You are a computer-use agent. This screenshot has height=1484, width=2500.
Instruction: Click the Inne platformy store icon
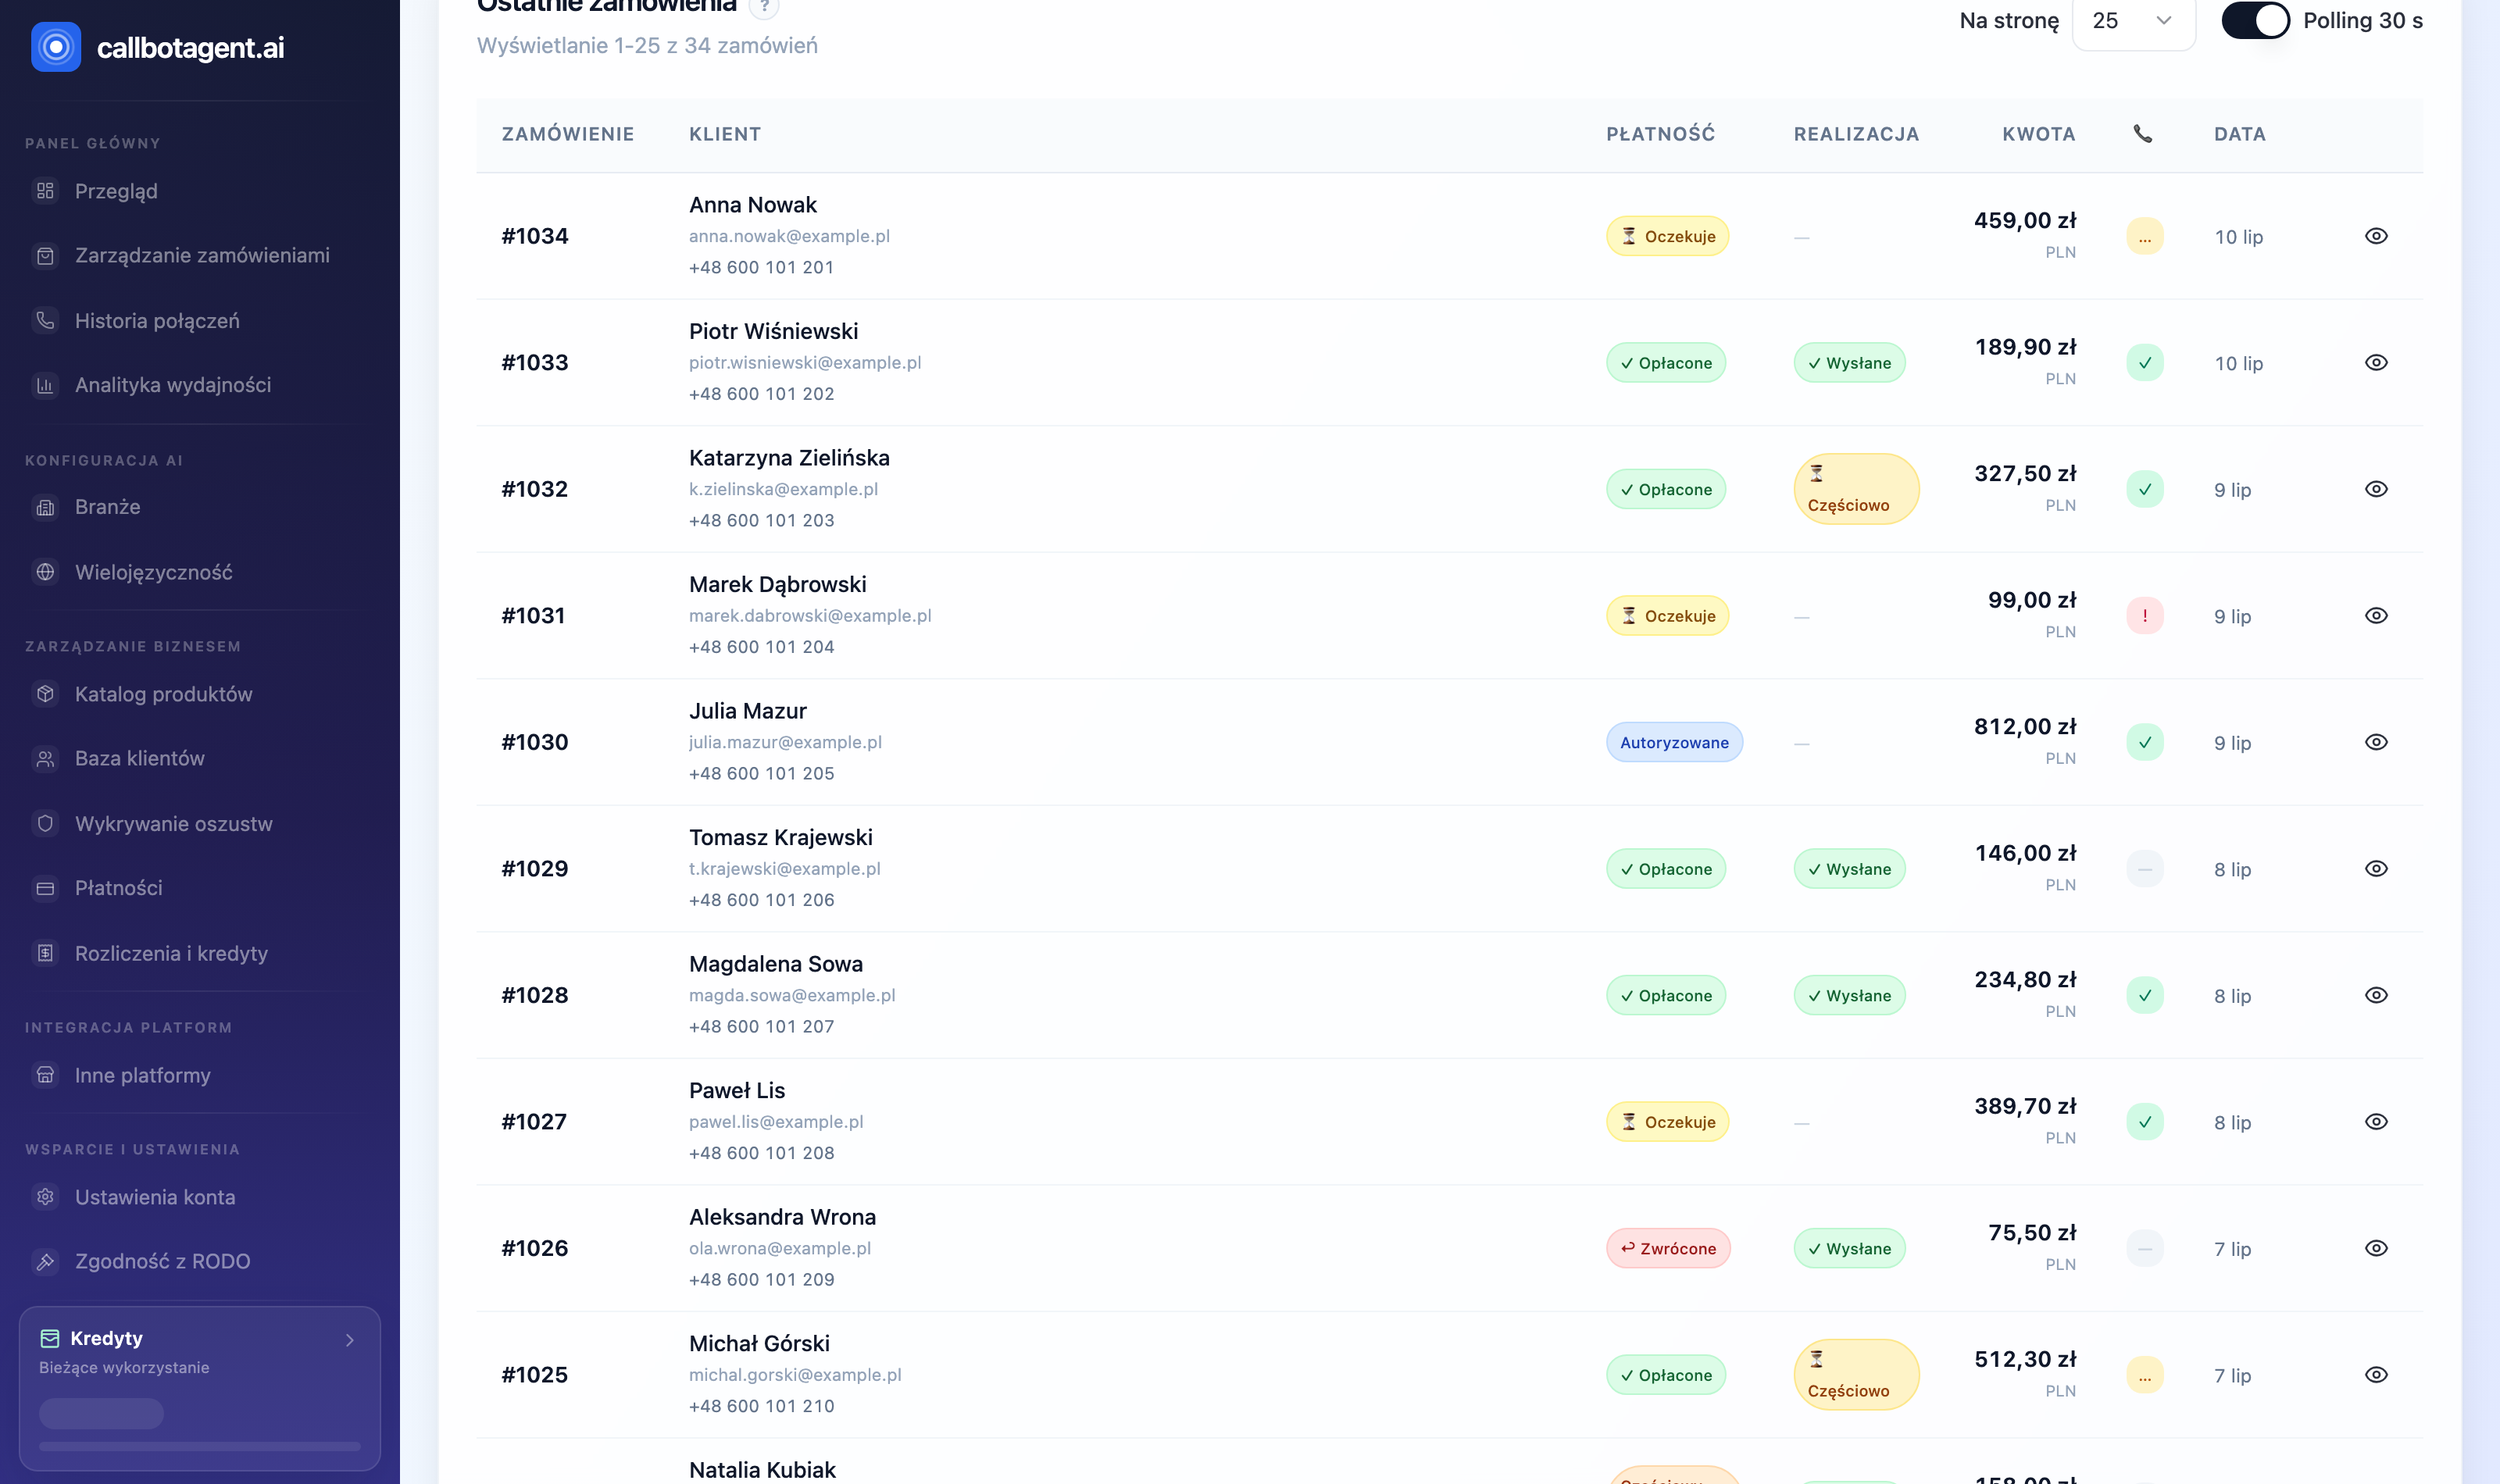[x=45, y=1075]
